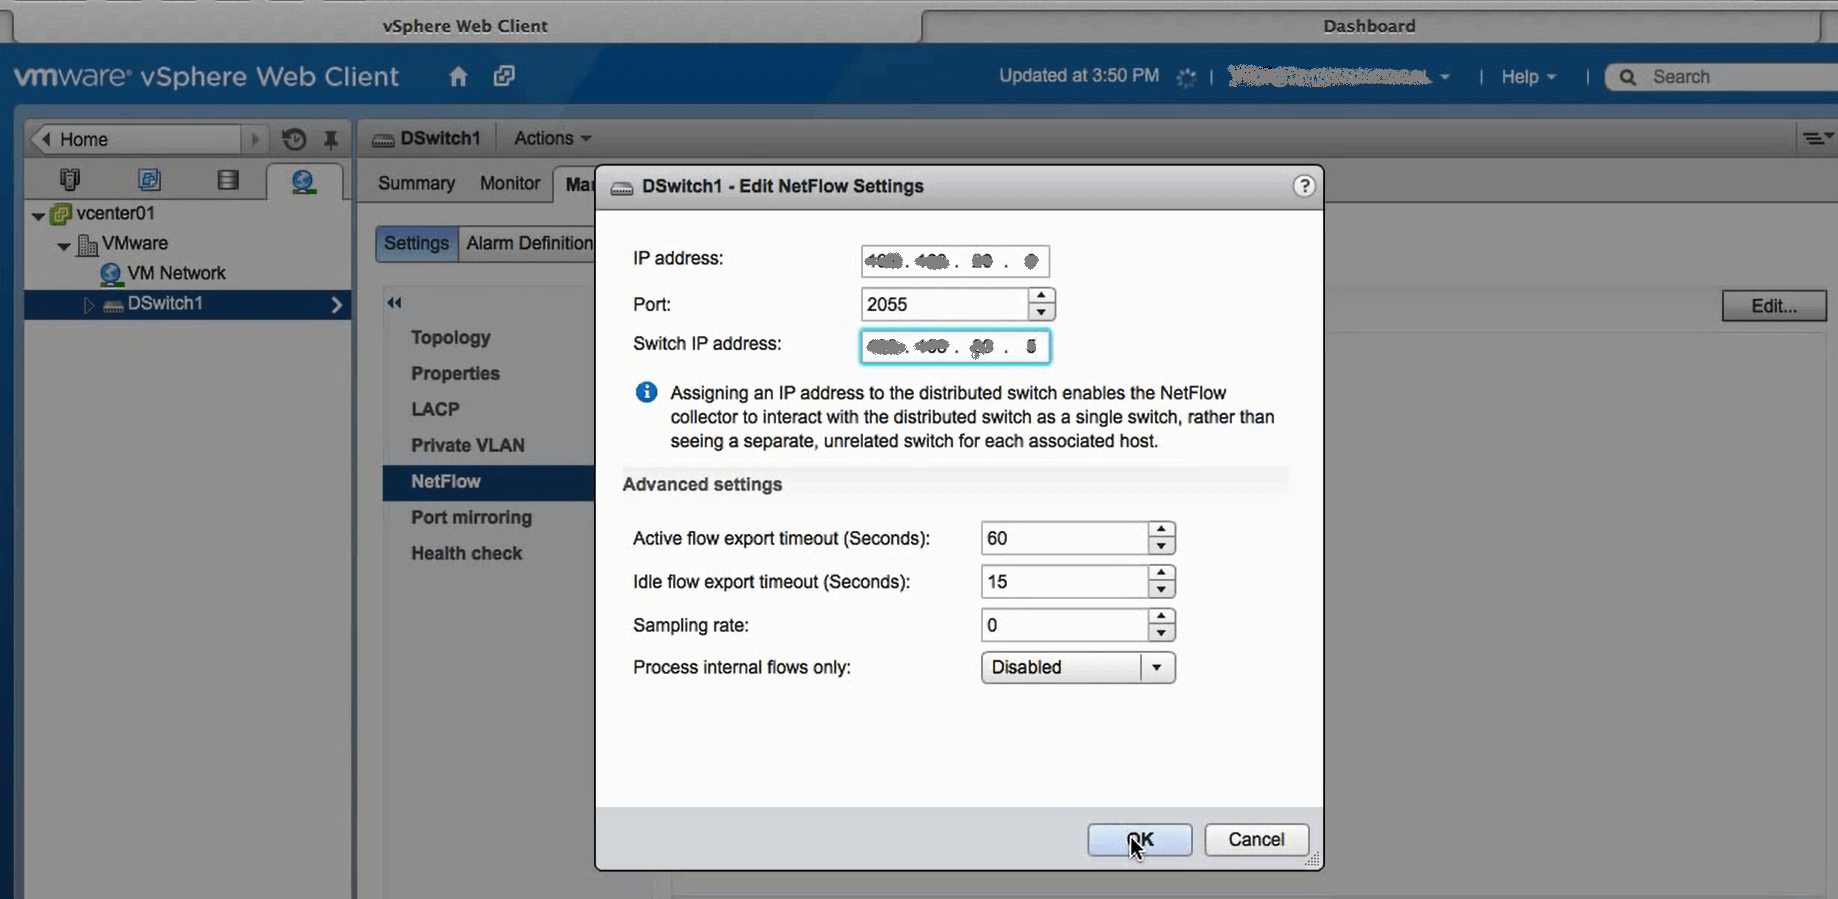
Task: Switch to the Monitor tab
Action: [510, 183]
